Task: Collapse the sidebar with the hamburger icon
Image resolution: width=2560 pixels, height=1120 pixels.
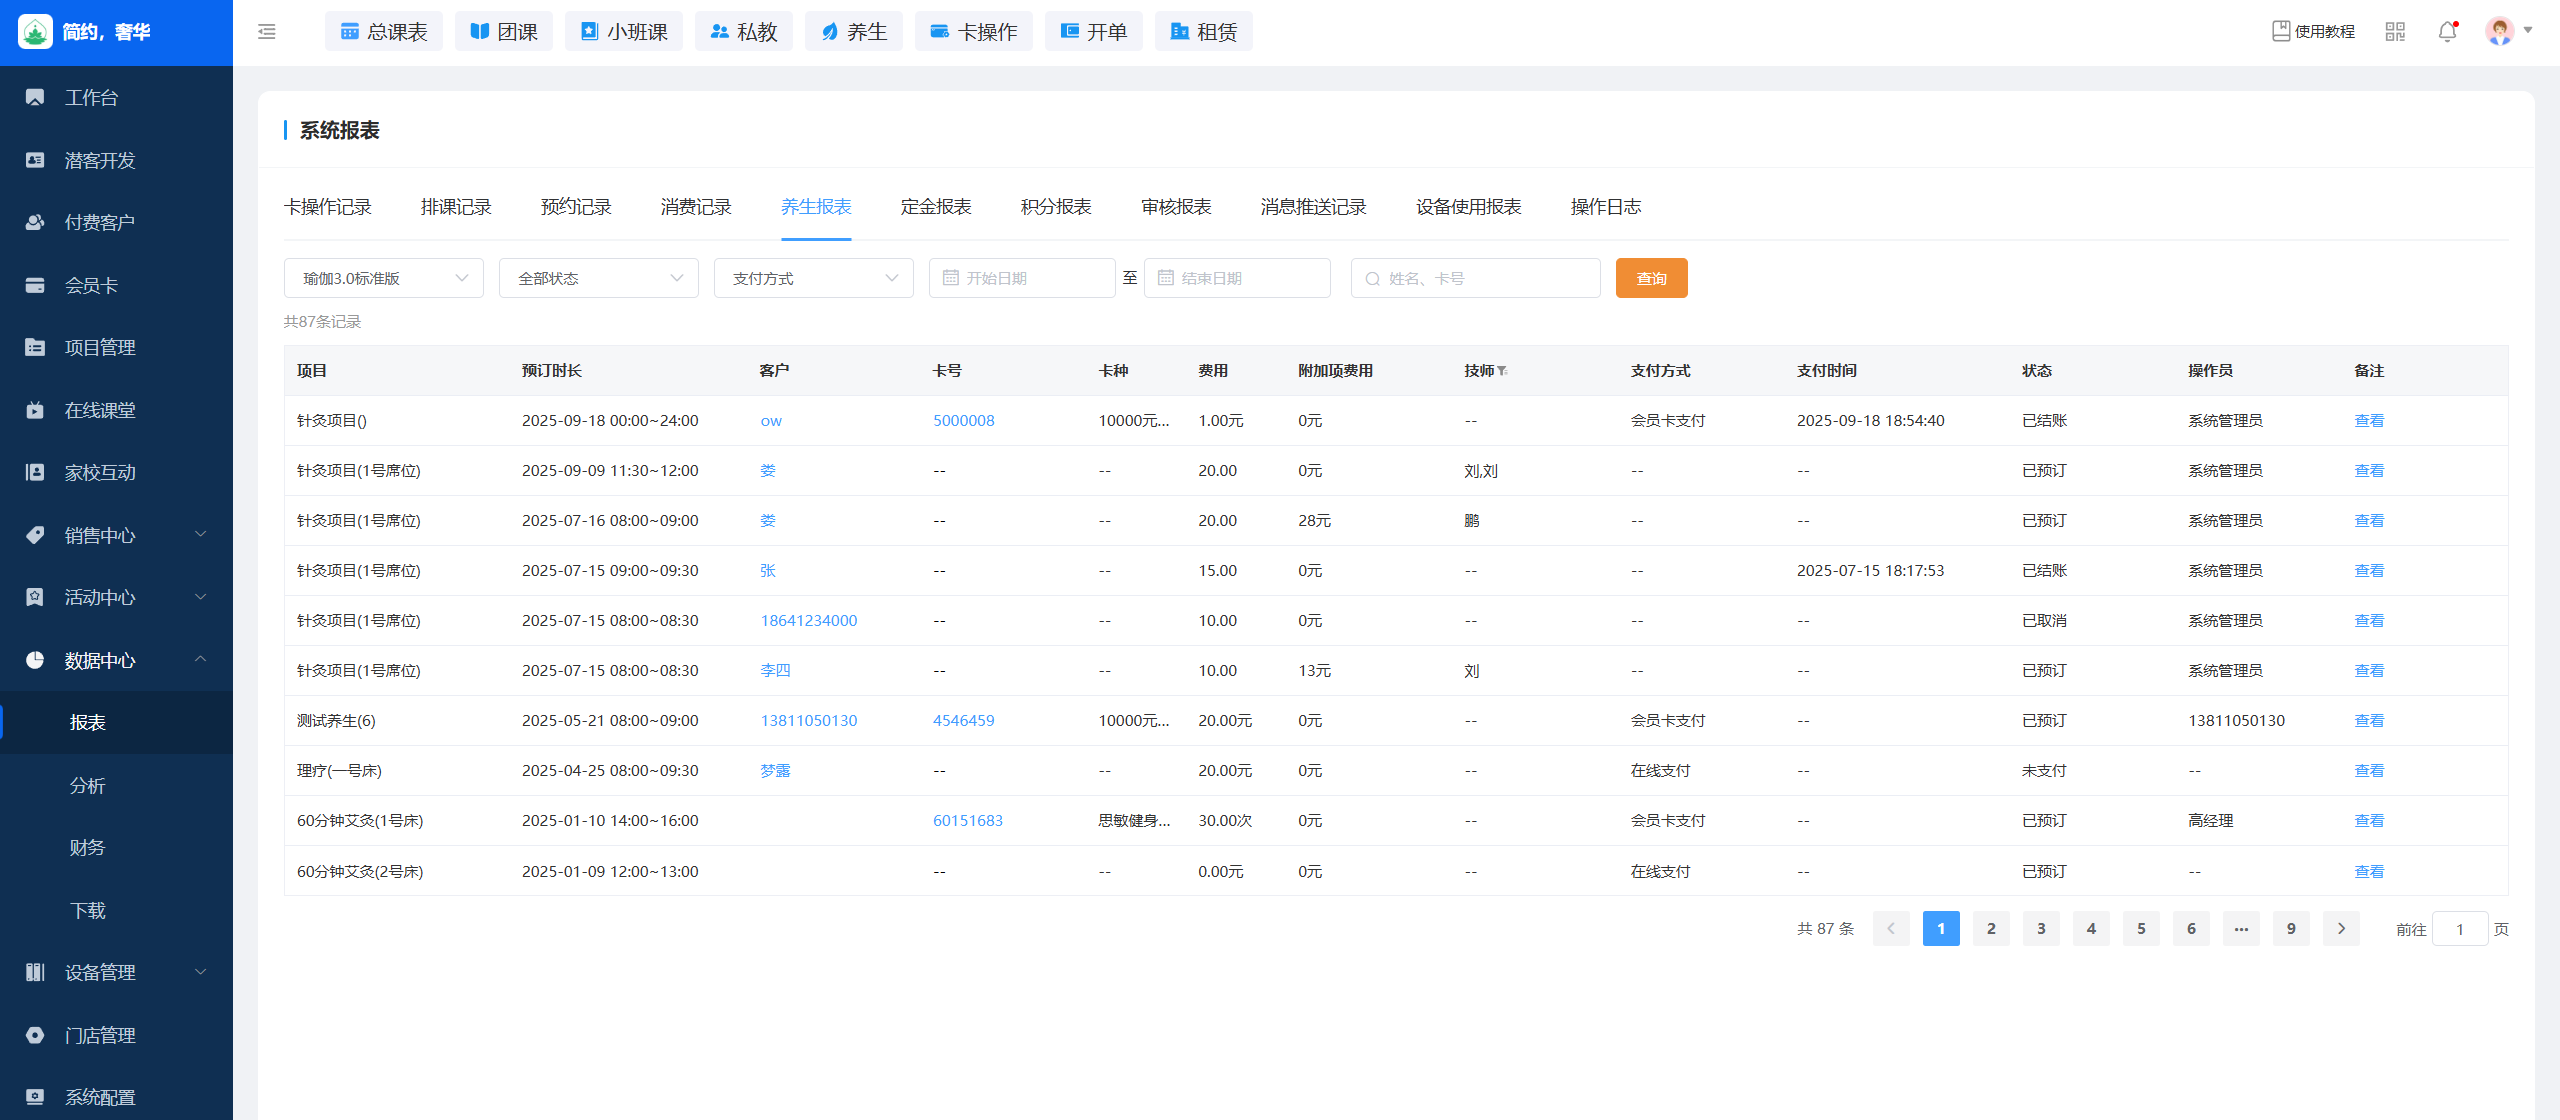Action: 267,32
